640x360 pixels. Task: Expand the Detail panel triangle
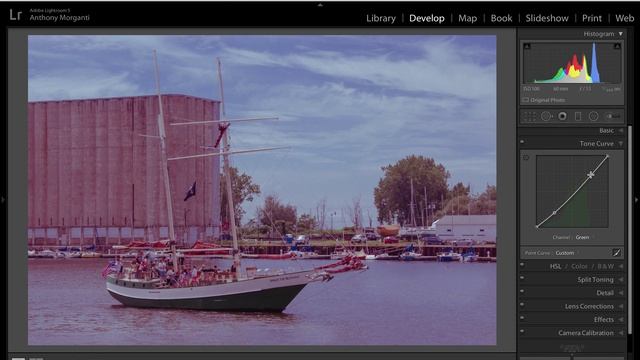pos(621,293)
